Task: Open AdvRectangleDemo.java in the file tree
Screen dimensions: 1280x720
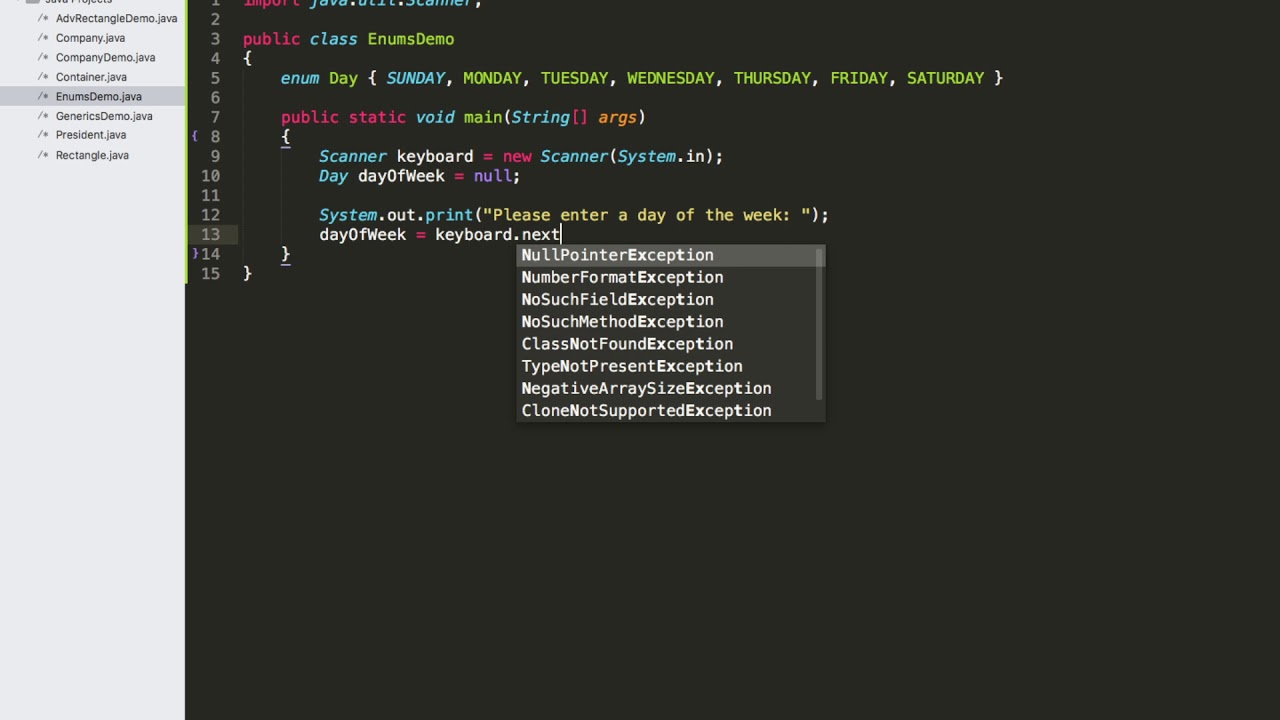Action: coord(116,18)
